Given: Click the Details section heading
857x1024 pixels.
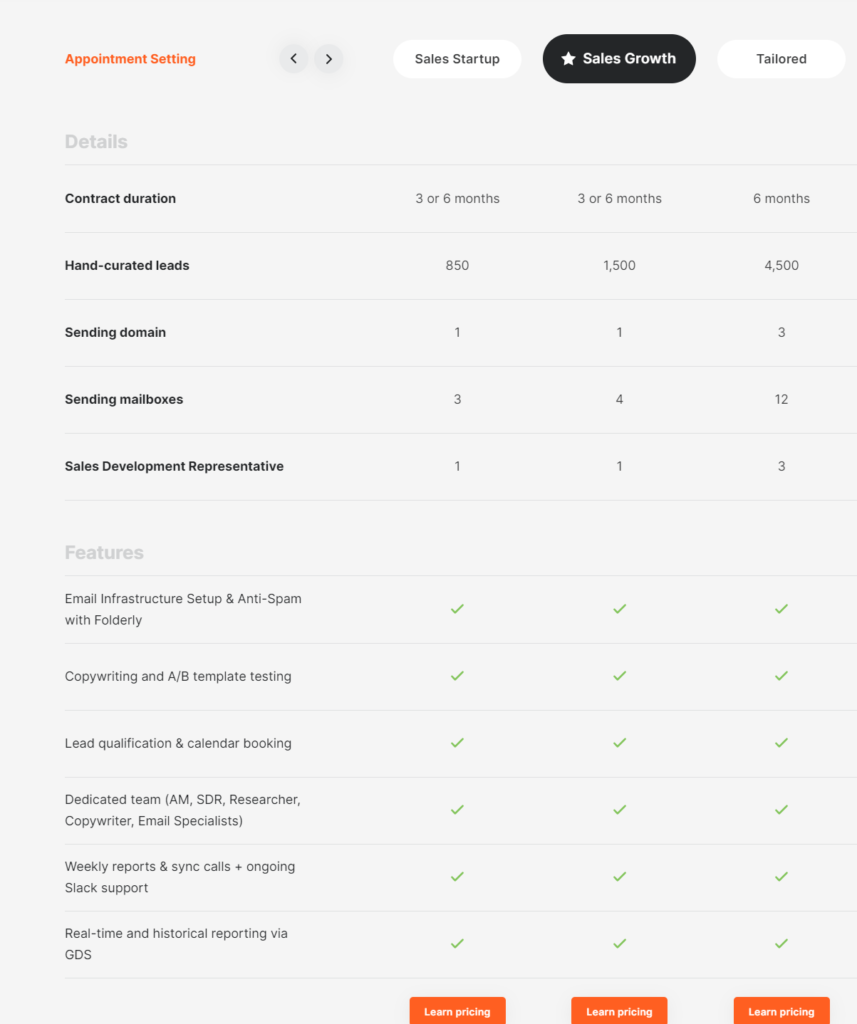Looking at the screenshot, I should point(96,141).
